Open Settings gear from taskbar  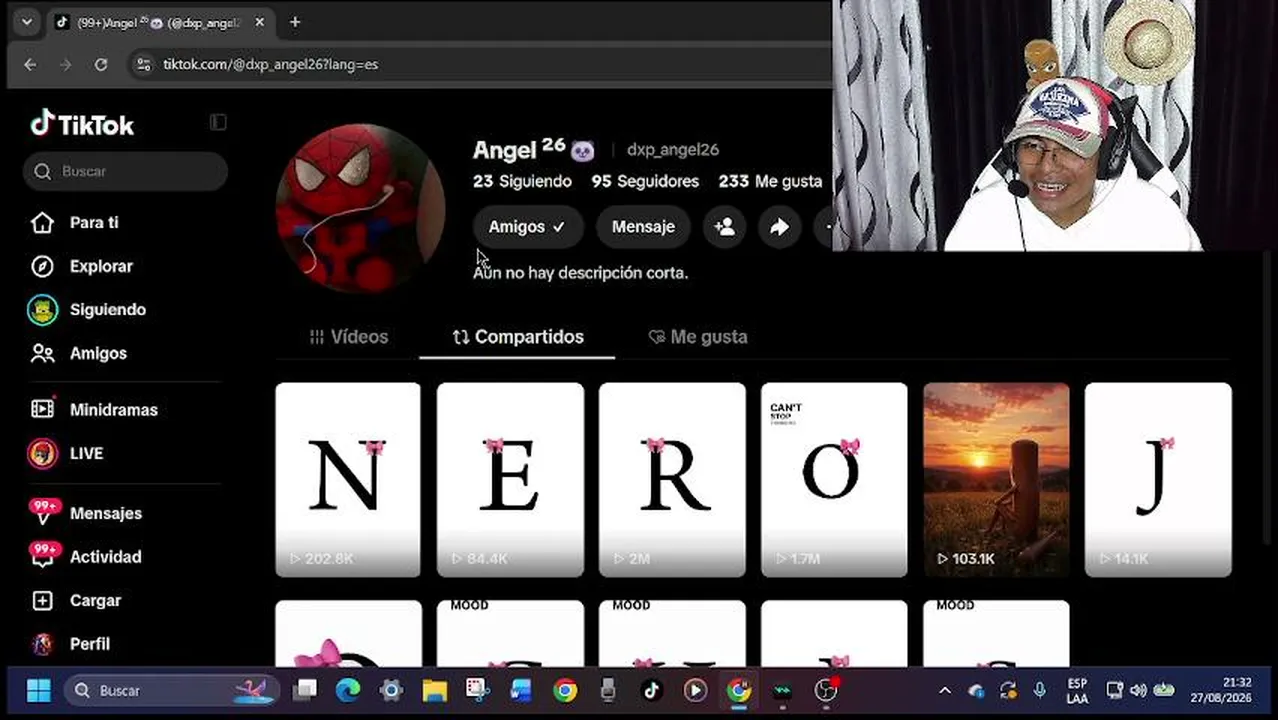pos(391,690)
